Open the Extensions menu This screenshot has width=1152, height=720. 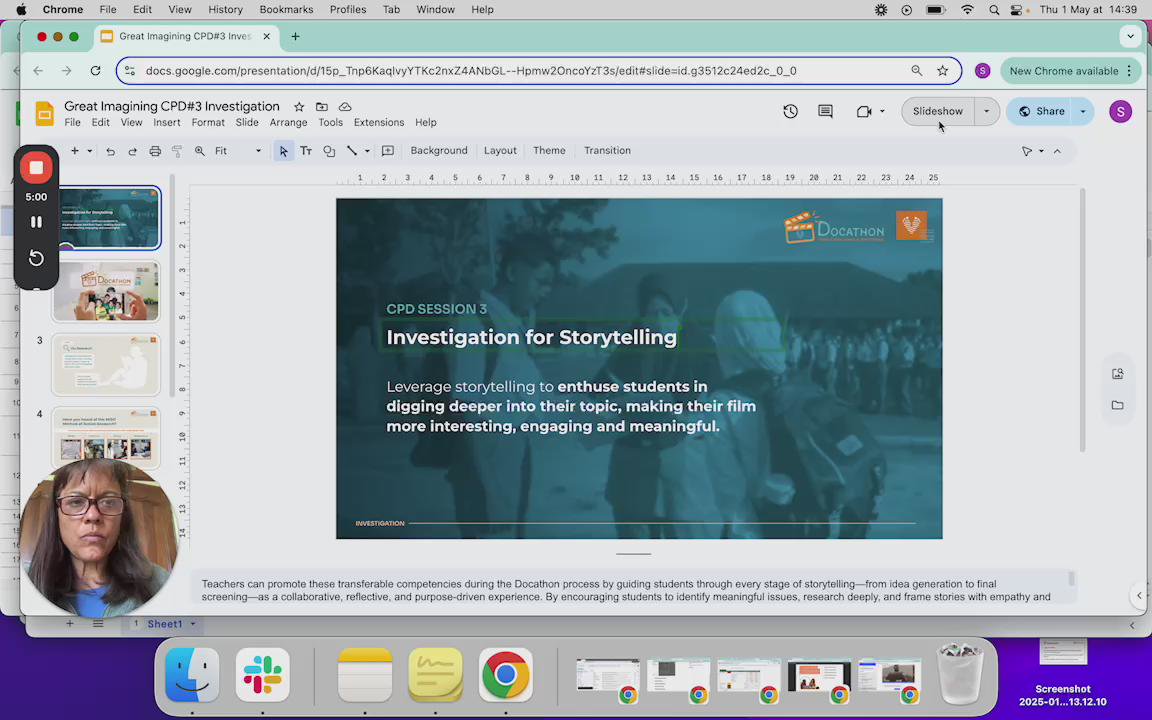[378, 123]
